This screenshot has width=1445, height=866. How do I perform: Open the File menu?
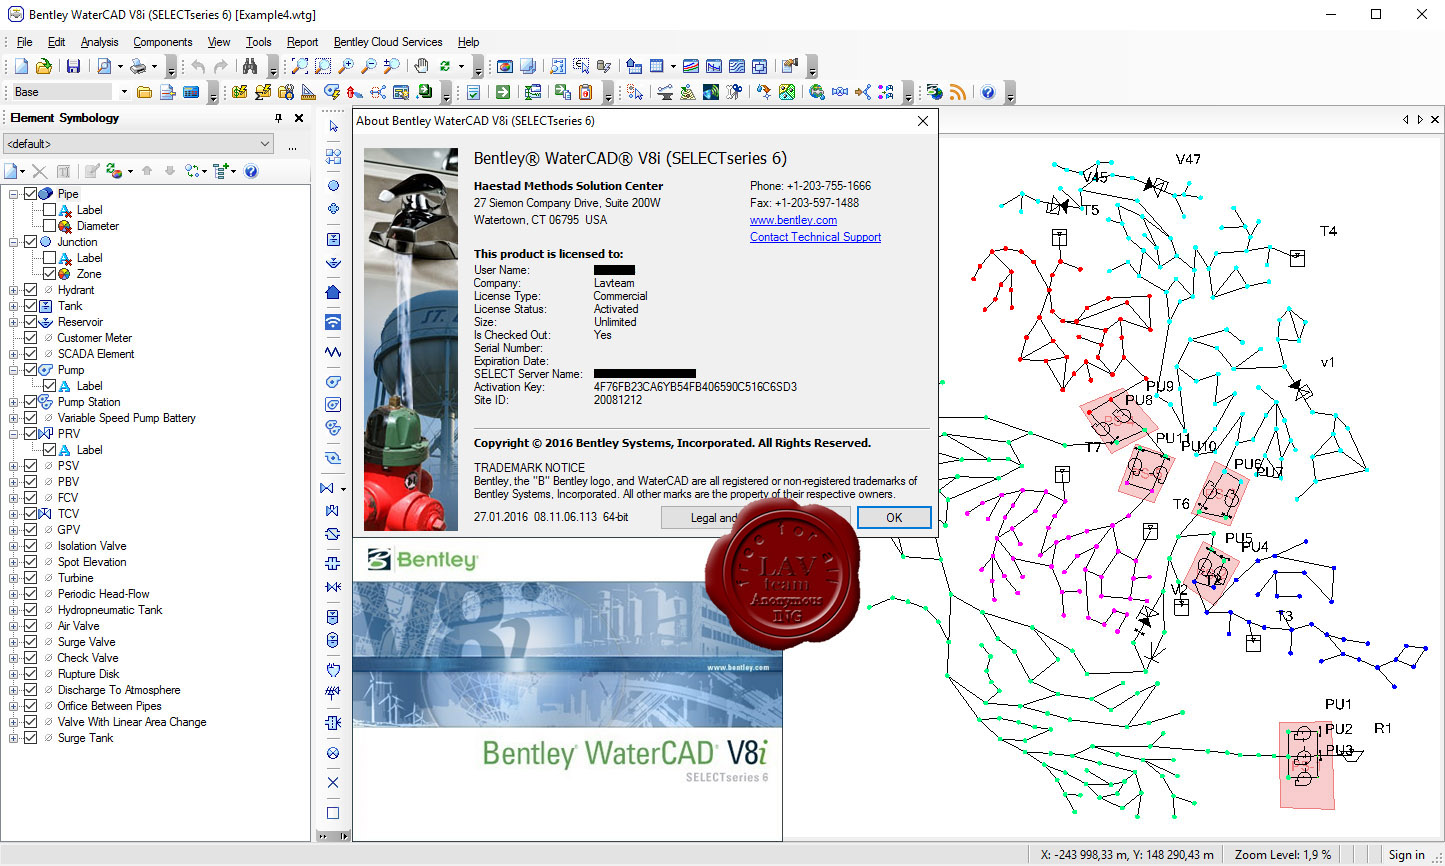point(25,42)
